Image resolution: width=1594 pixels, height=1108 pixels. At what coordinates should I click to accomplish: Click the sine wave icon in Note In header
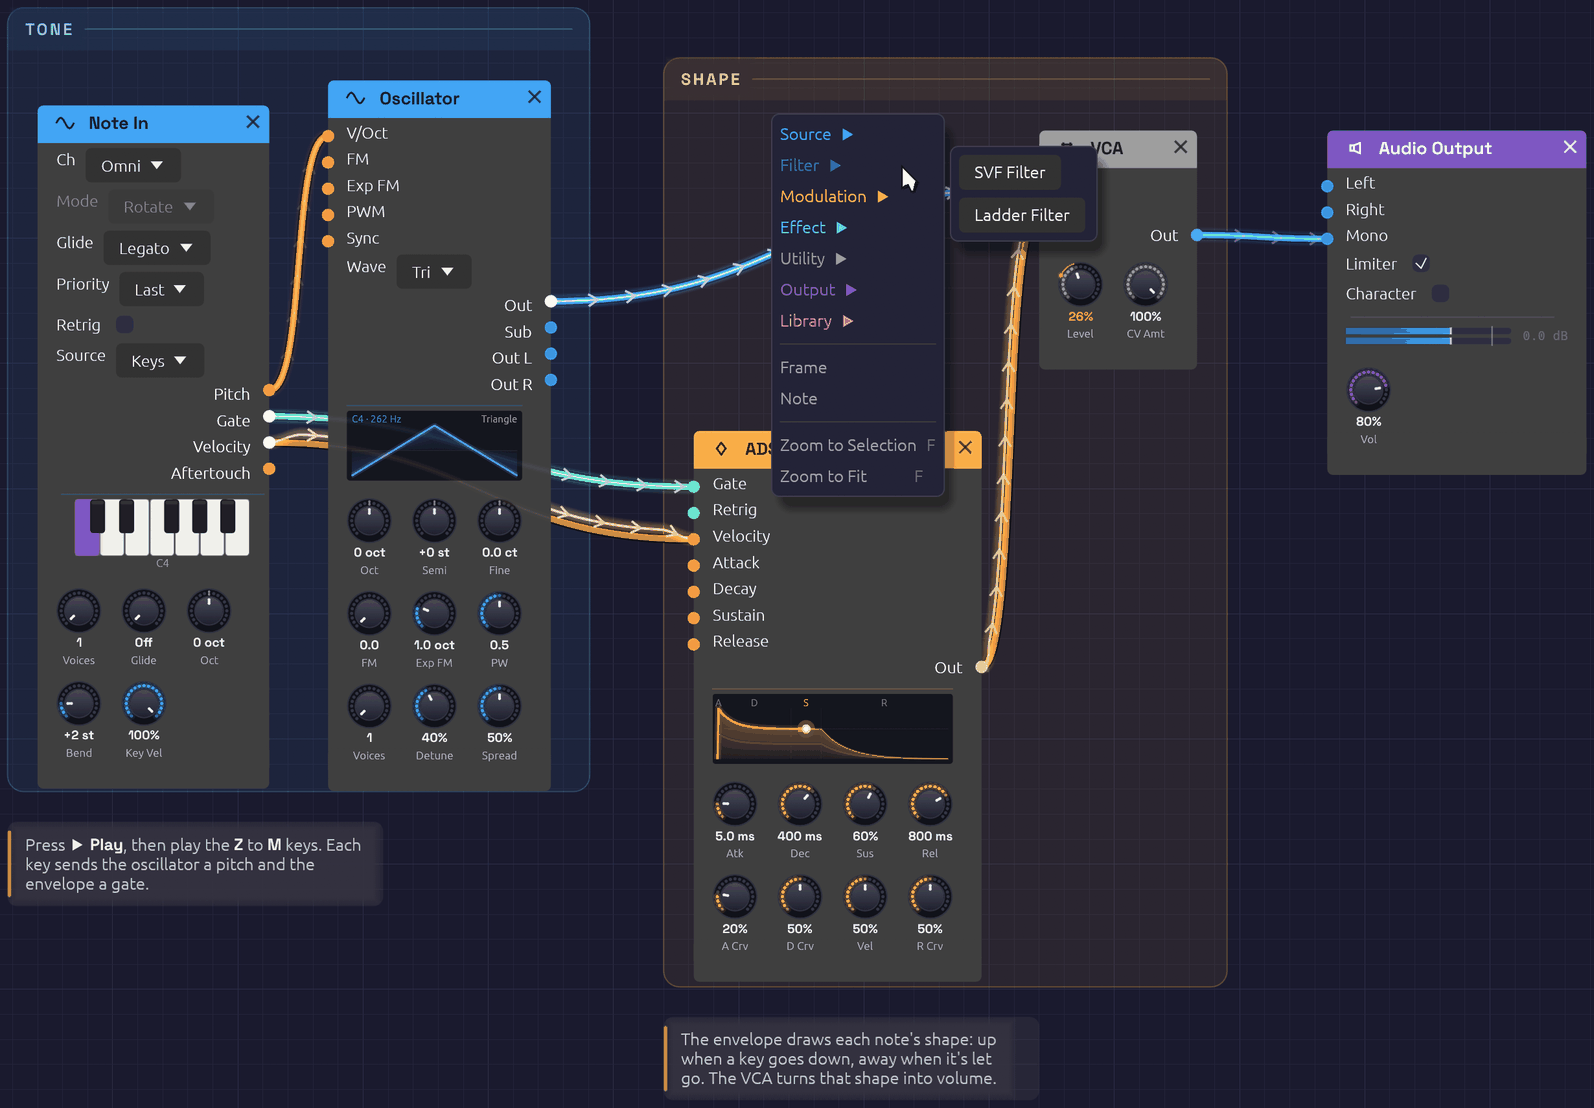(65, 123)
